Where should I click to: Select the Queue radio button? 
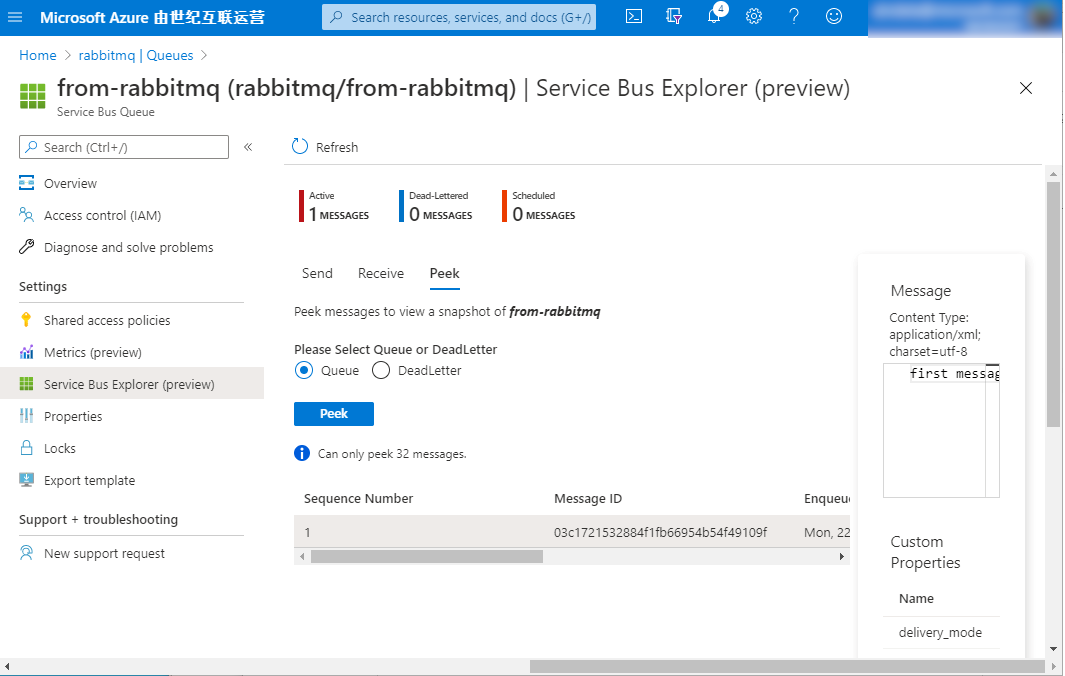pos(305,371)
